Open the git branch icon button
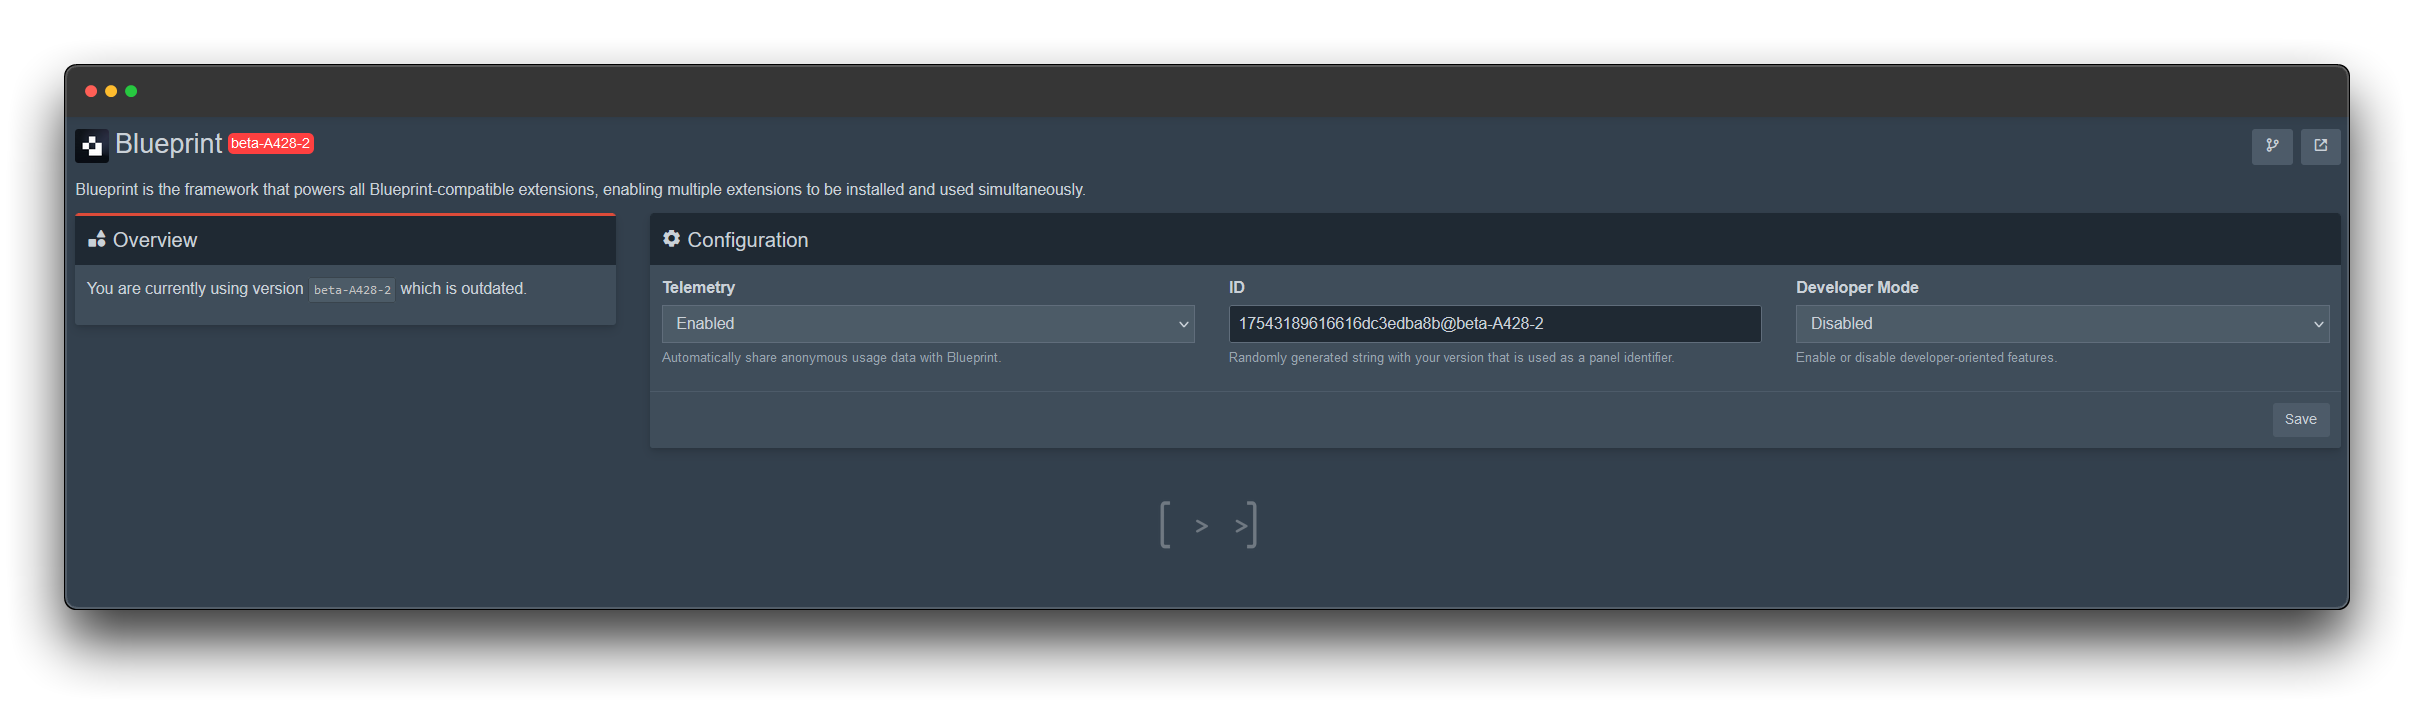This screenshot has width=2414, height=706. click(2272, 146)
